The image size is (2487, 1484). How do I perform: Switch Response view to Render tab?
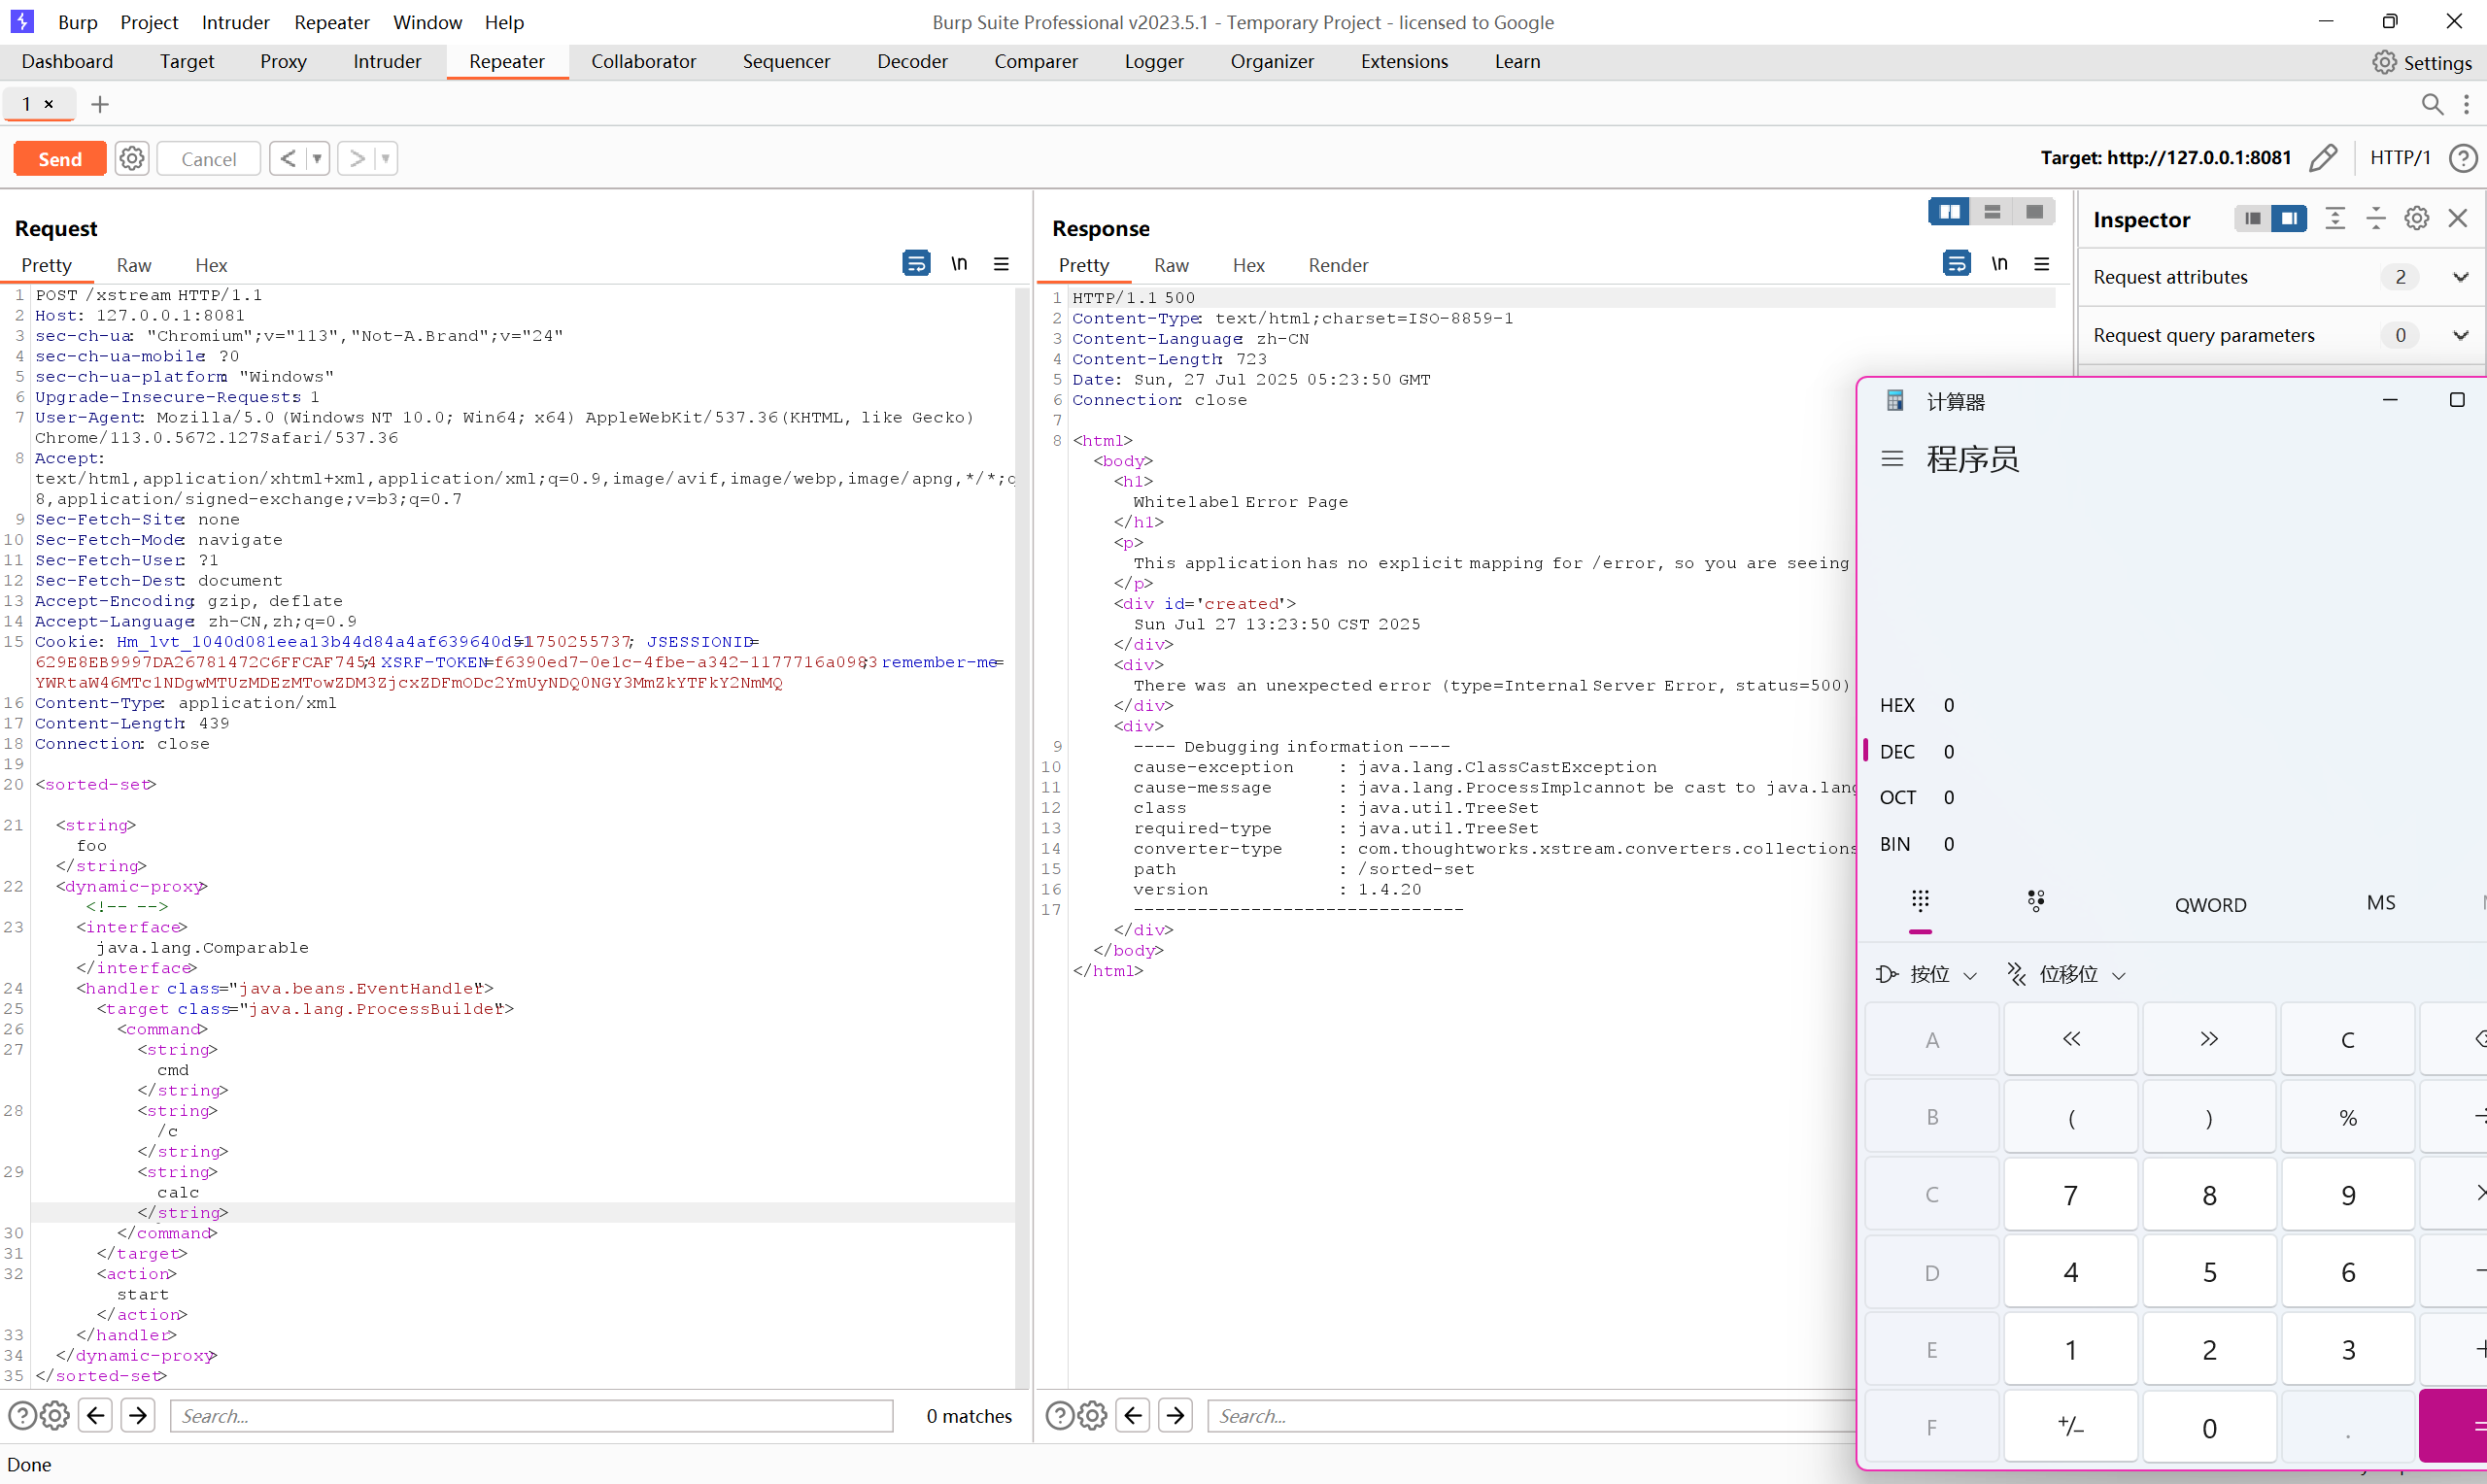(1337, 265)
